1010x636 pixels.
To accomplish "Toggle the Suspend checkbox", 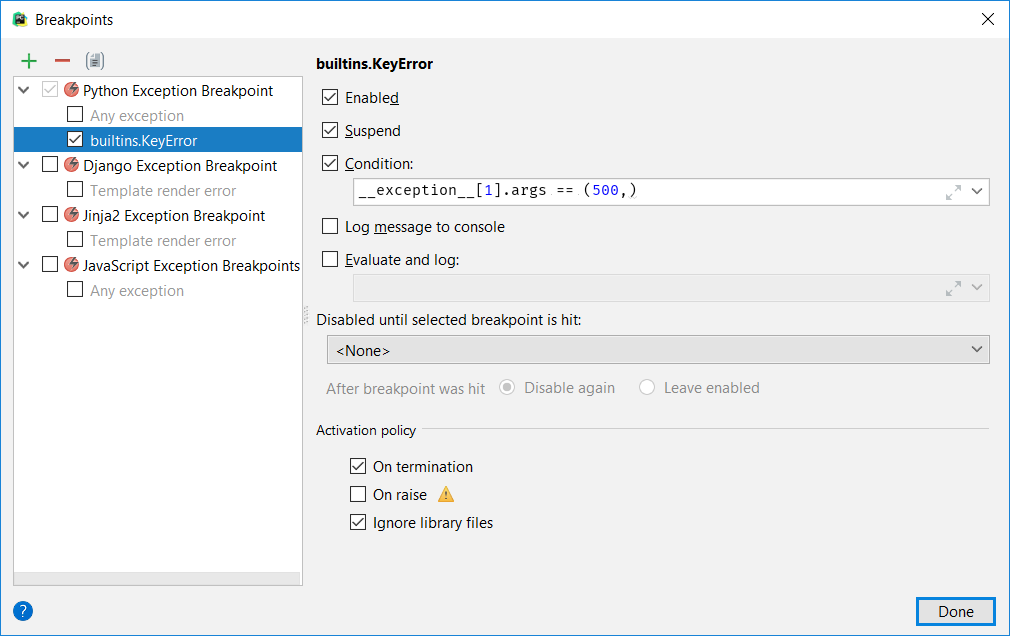I will point(330,130).
